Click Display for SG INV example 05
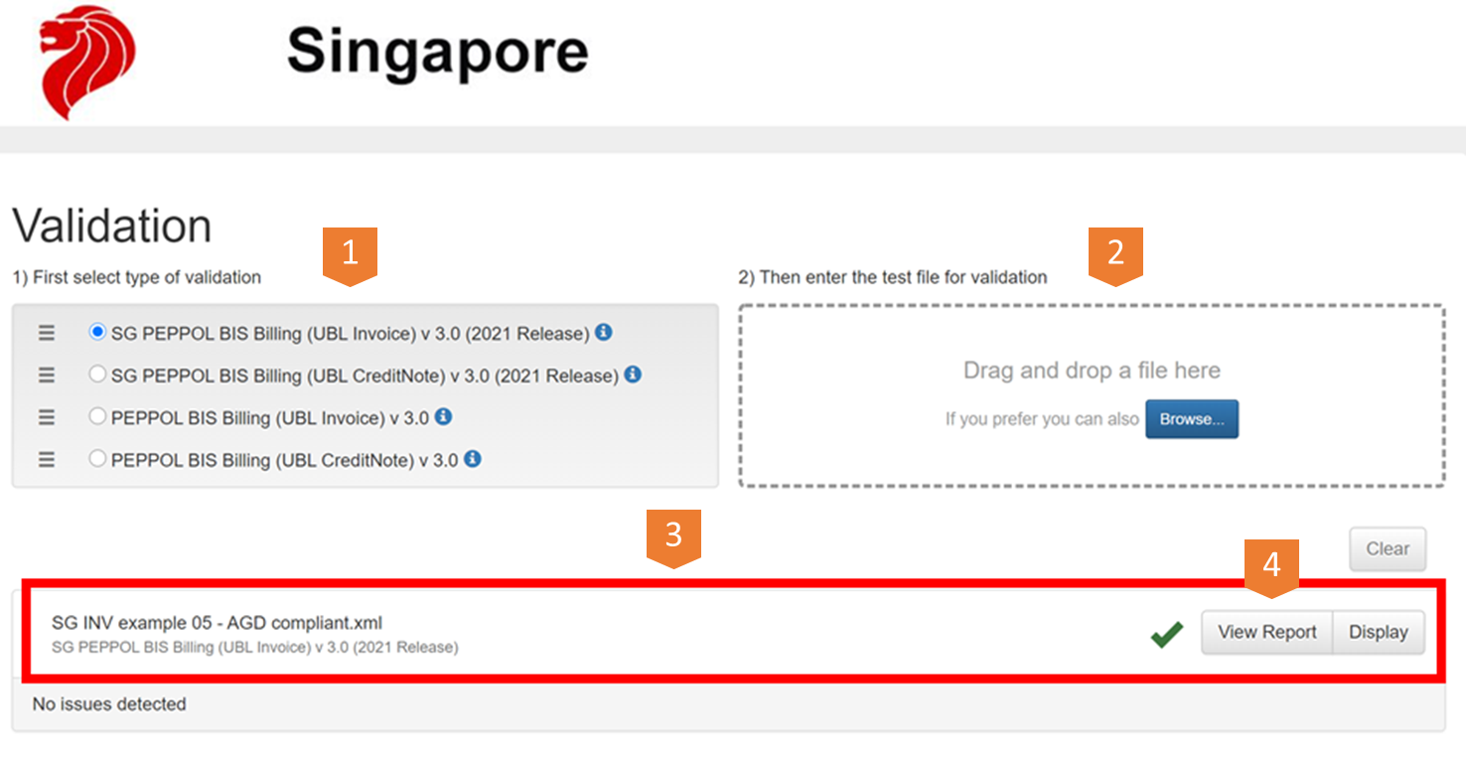The width and height of the screenshot is (1466, 759). click(1378, 632)
